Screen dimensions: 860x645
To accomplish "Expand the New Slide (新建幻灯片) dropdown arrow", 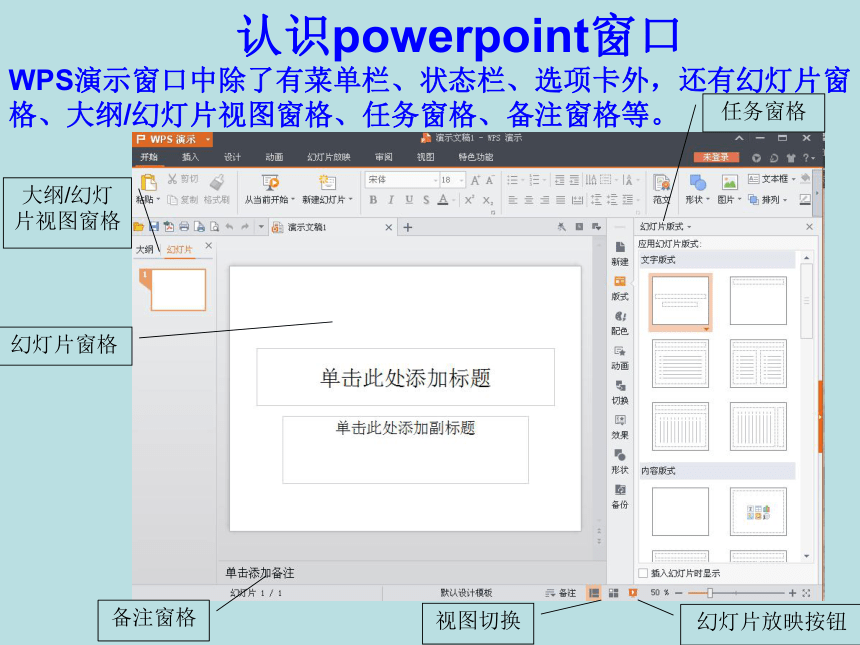I will pos(350,200).
